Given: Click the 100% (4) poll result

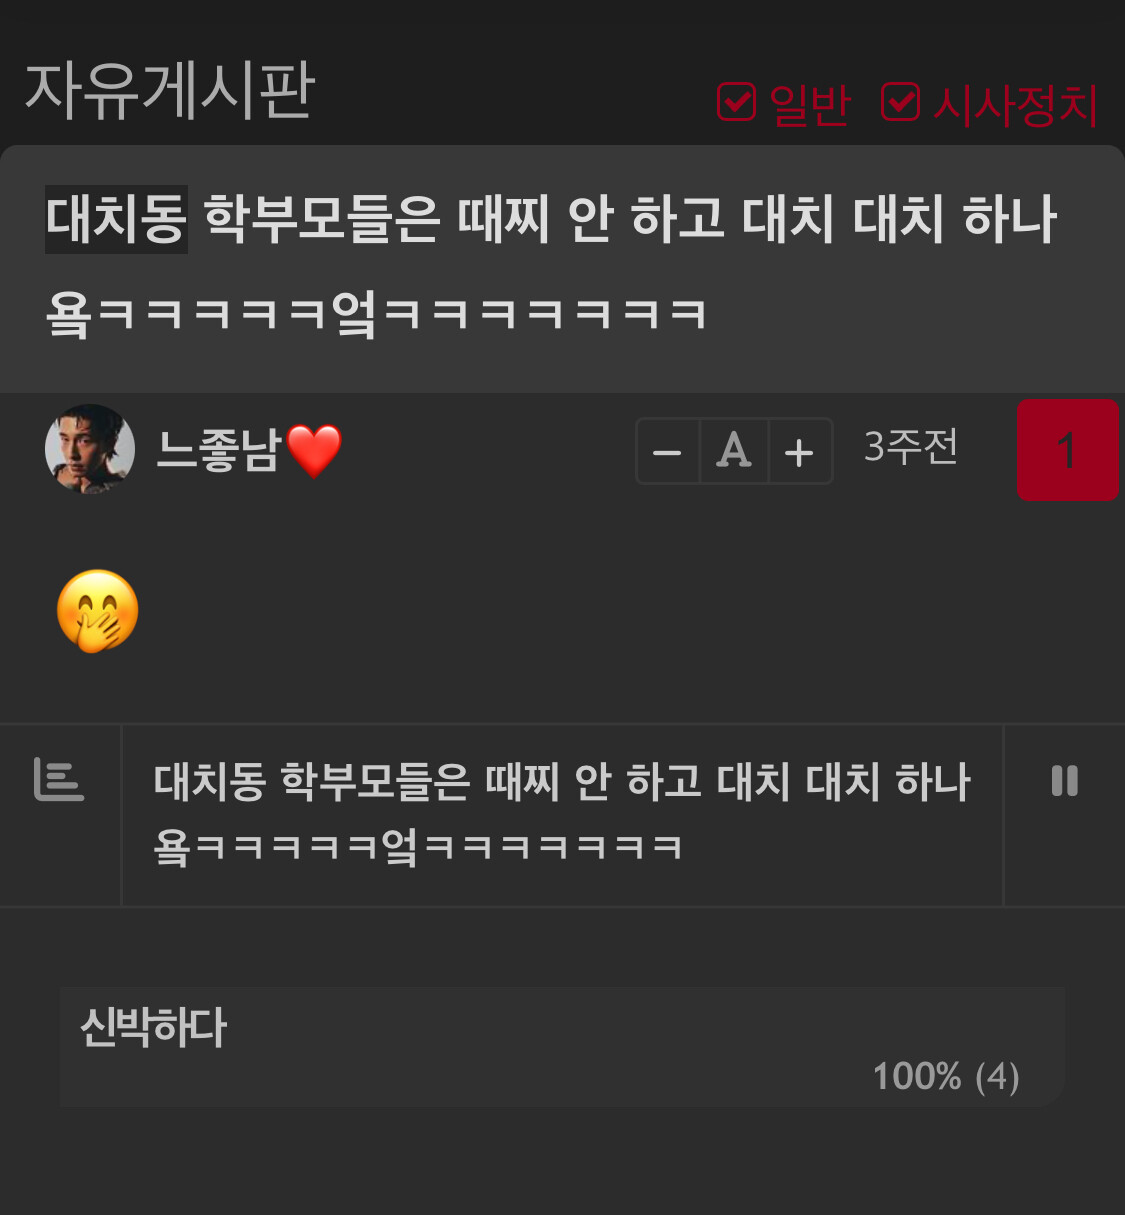Looking at the screenshot, I should pos(946,1077).
